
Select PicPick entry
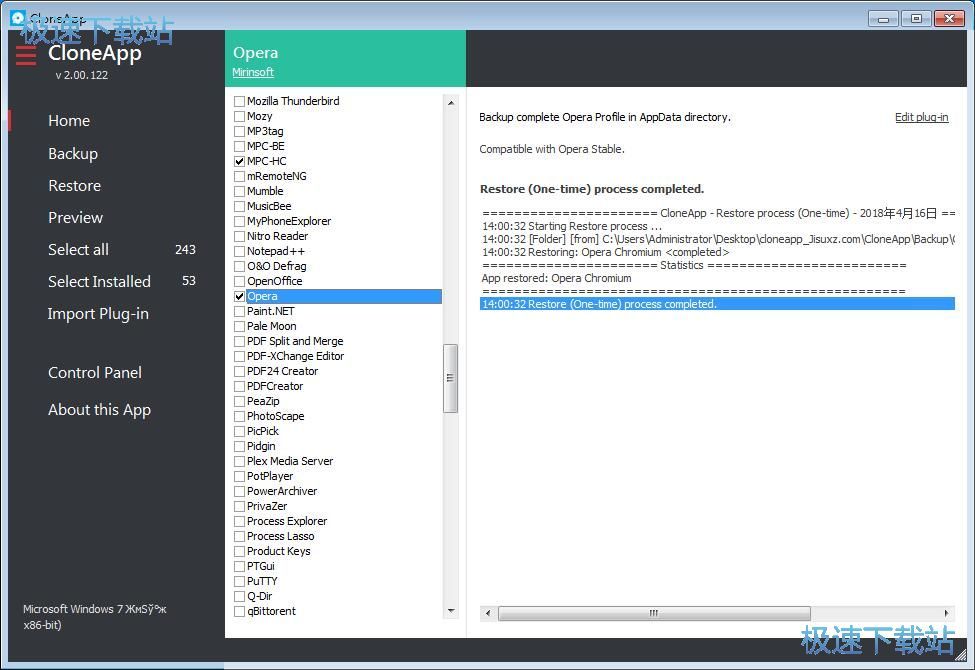point(262,431)
